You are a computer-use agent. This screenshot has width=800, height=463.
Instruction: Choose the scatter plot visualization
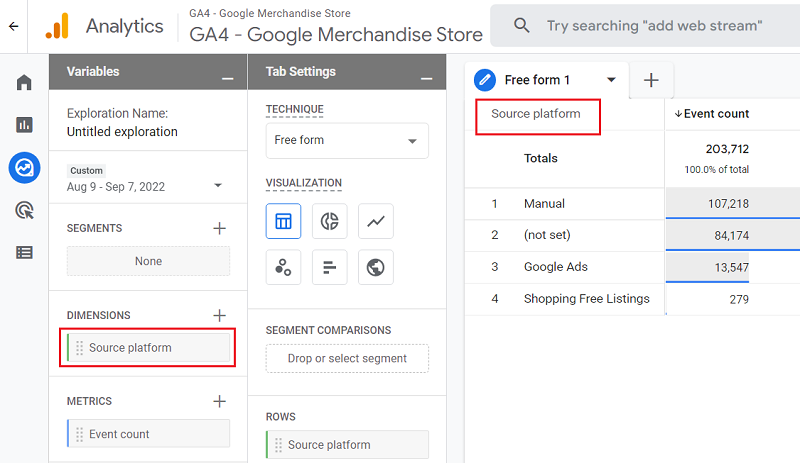[283, 267]
